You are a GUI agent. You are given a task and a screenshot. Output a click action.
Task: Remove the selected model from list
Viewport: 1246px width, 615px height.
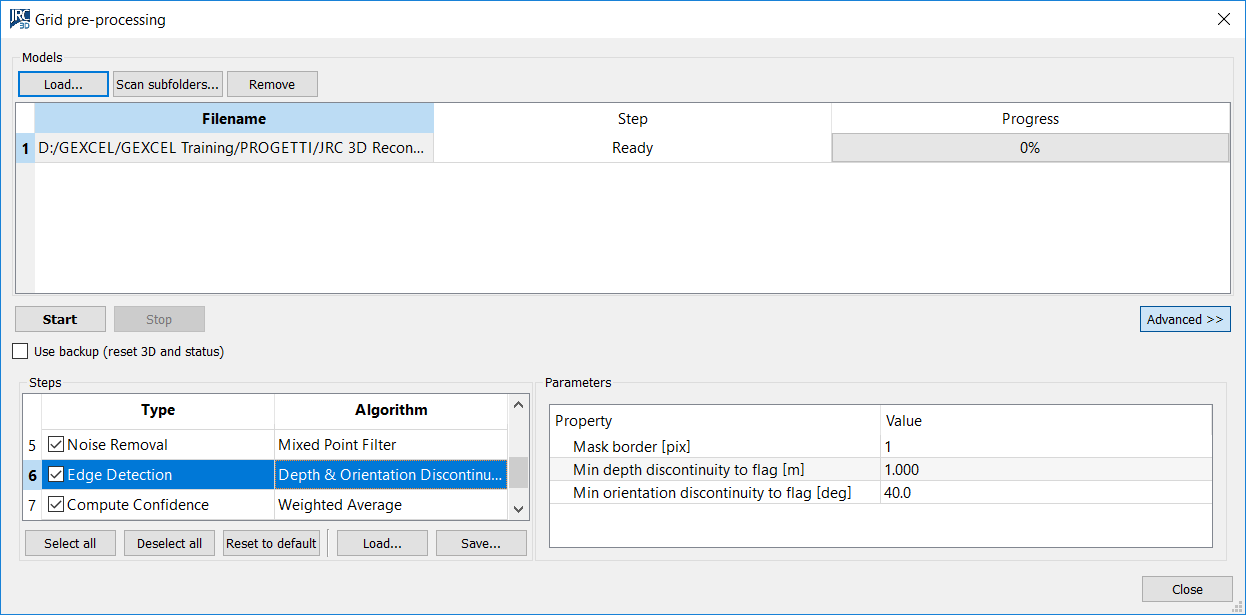point(272,84)
